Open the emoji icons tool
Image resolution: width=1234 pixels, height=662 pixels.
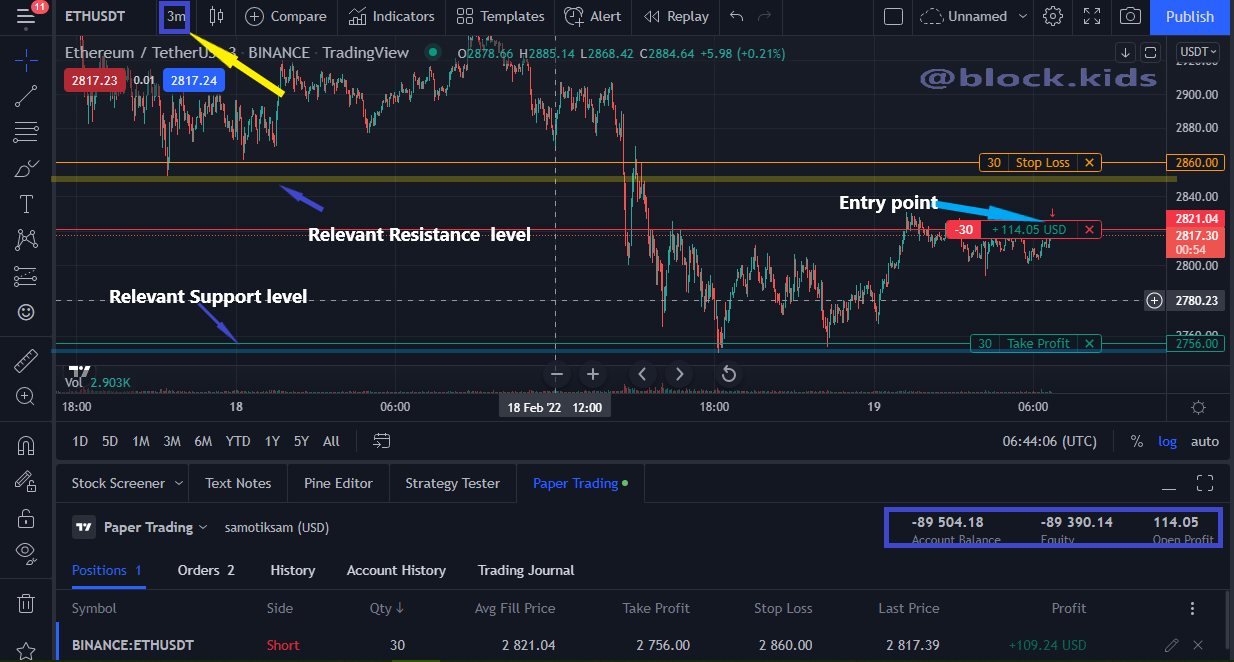pos(26,312)
